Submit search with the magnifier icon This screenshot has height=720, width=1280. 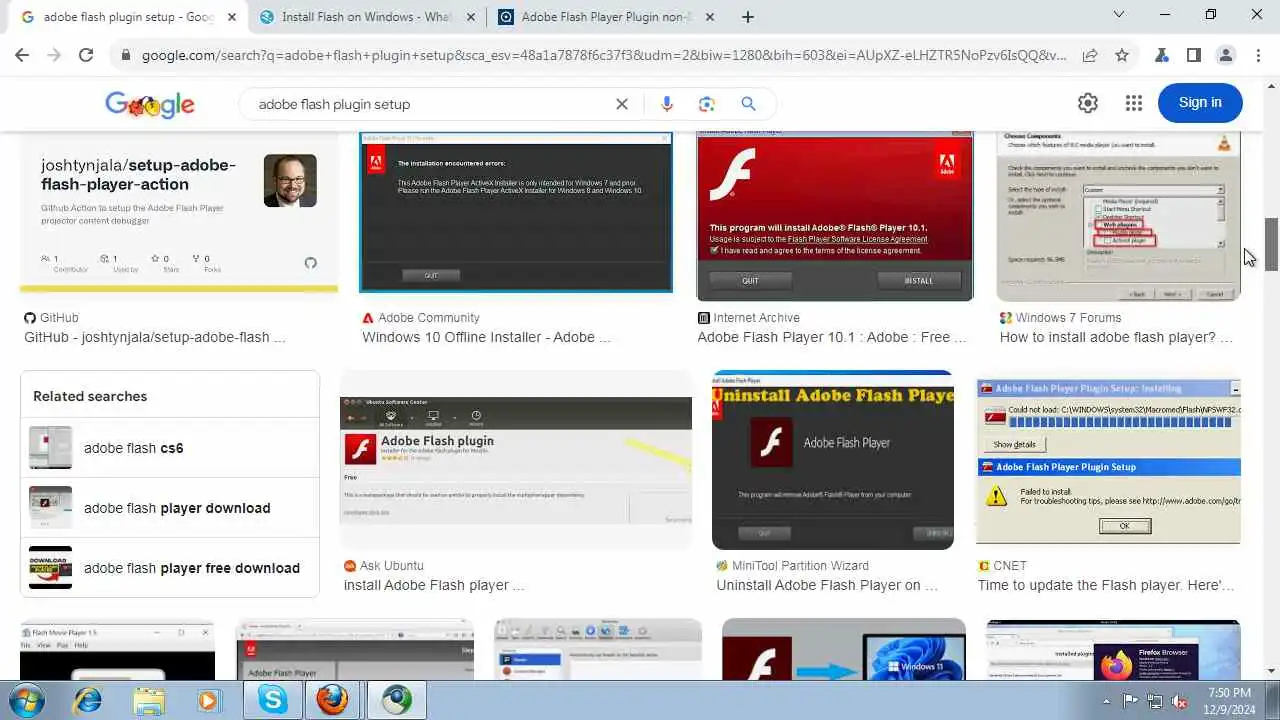pos(748,104)
